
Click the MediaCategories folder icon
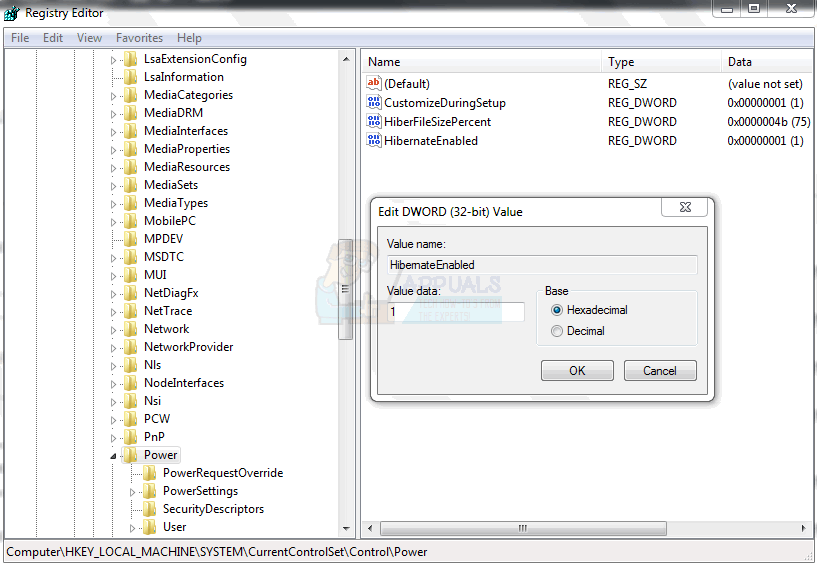[130, 95]
